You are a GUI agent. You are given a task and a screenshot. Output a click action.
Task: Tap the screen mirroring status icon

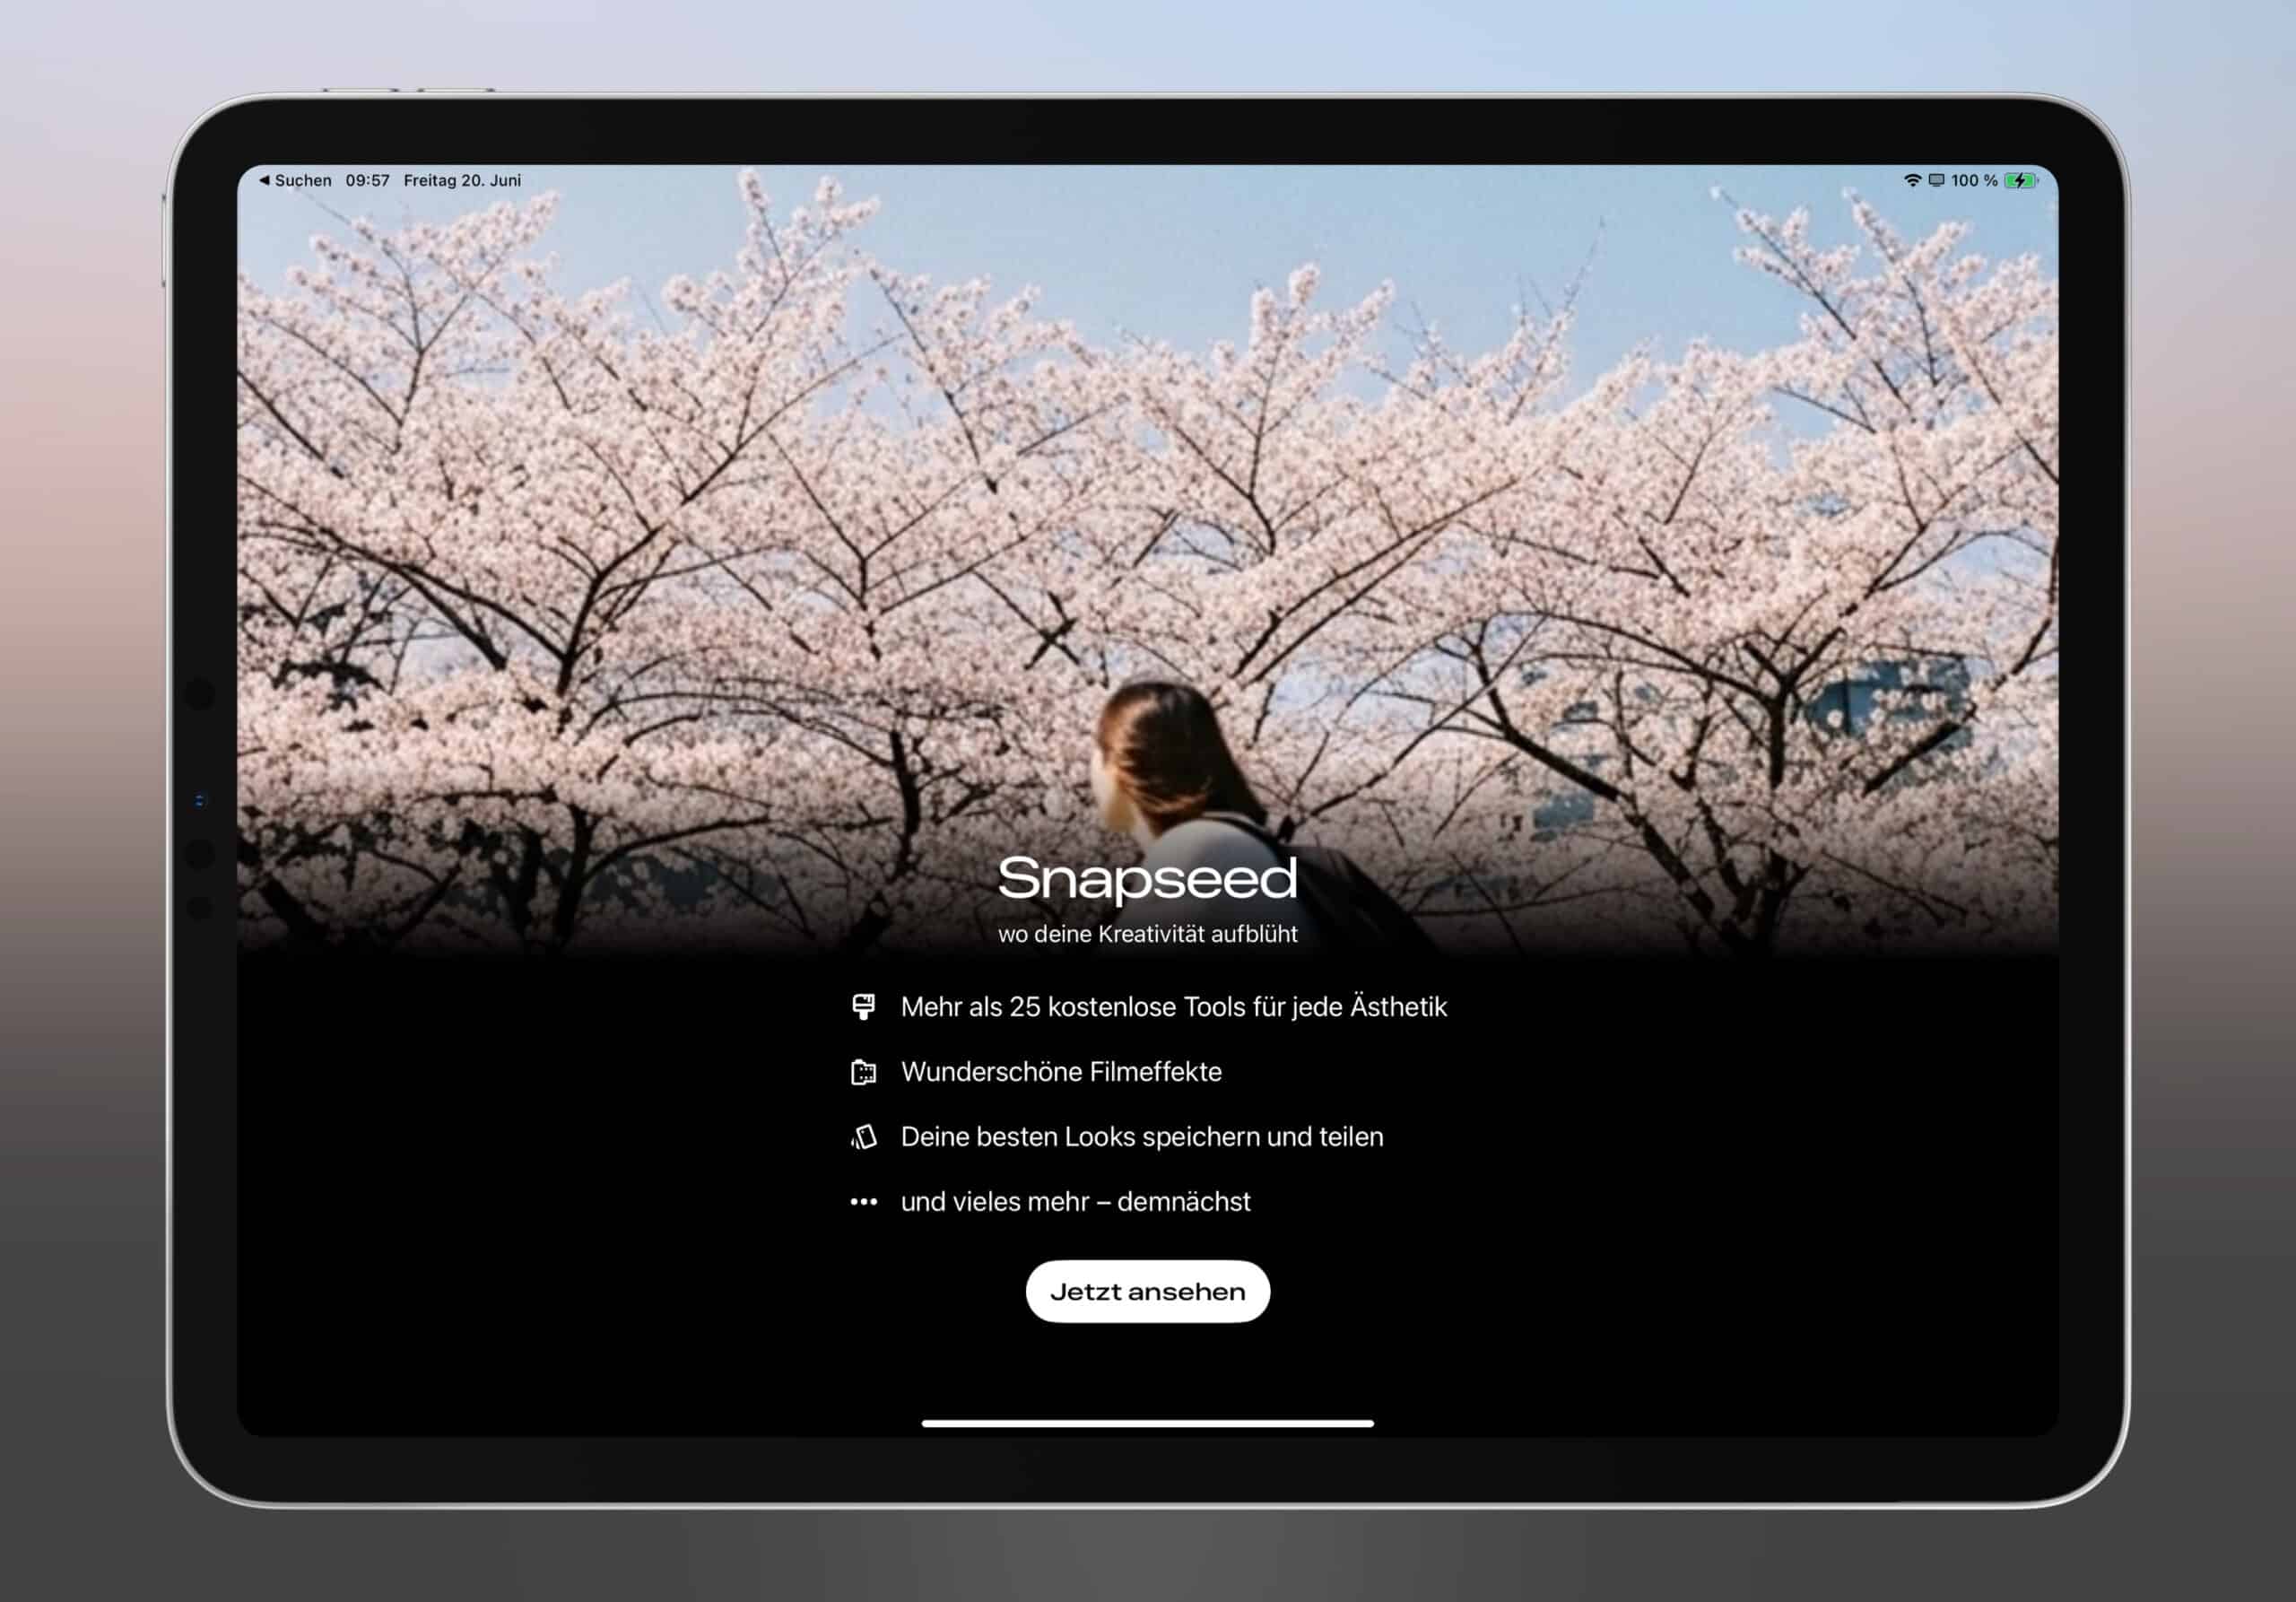click(1936, 180)
